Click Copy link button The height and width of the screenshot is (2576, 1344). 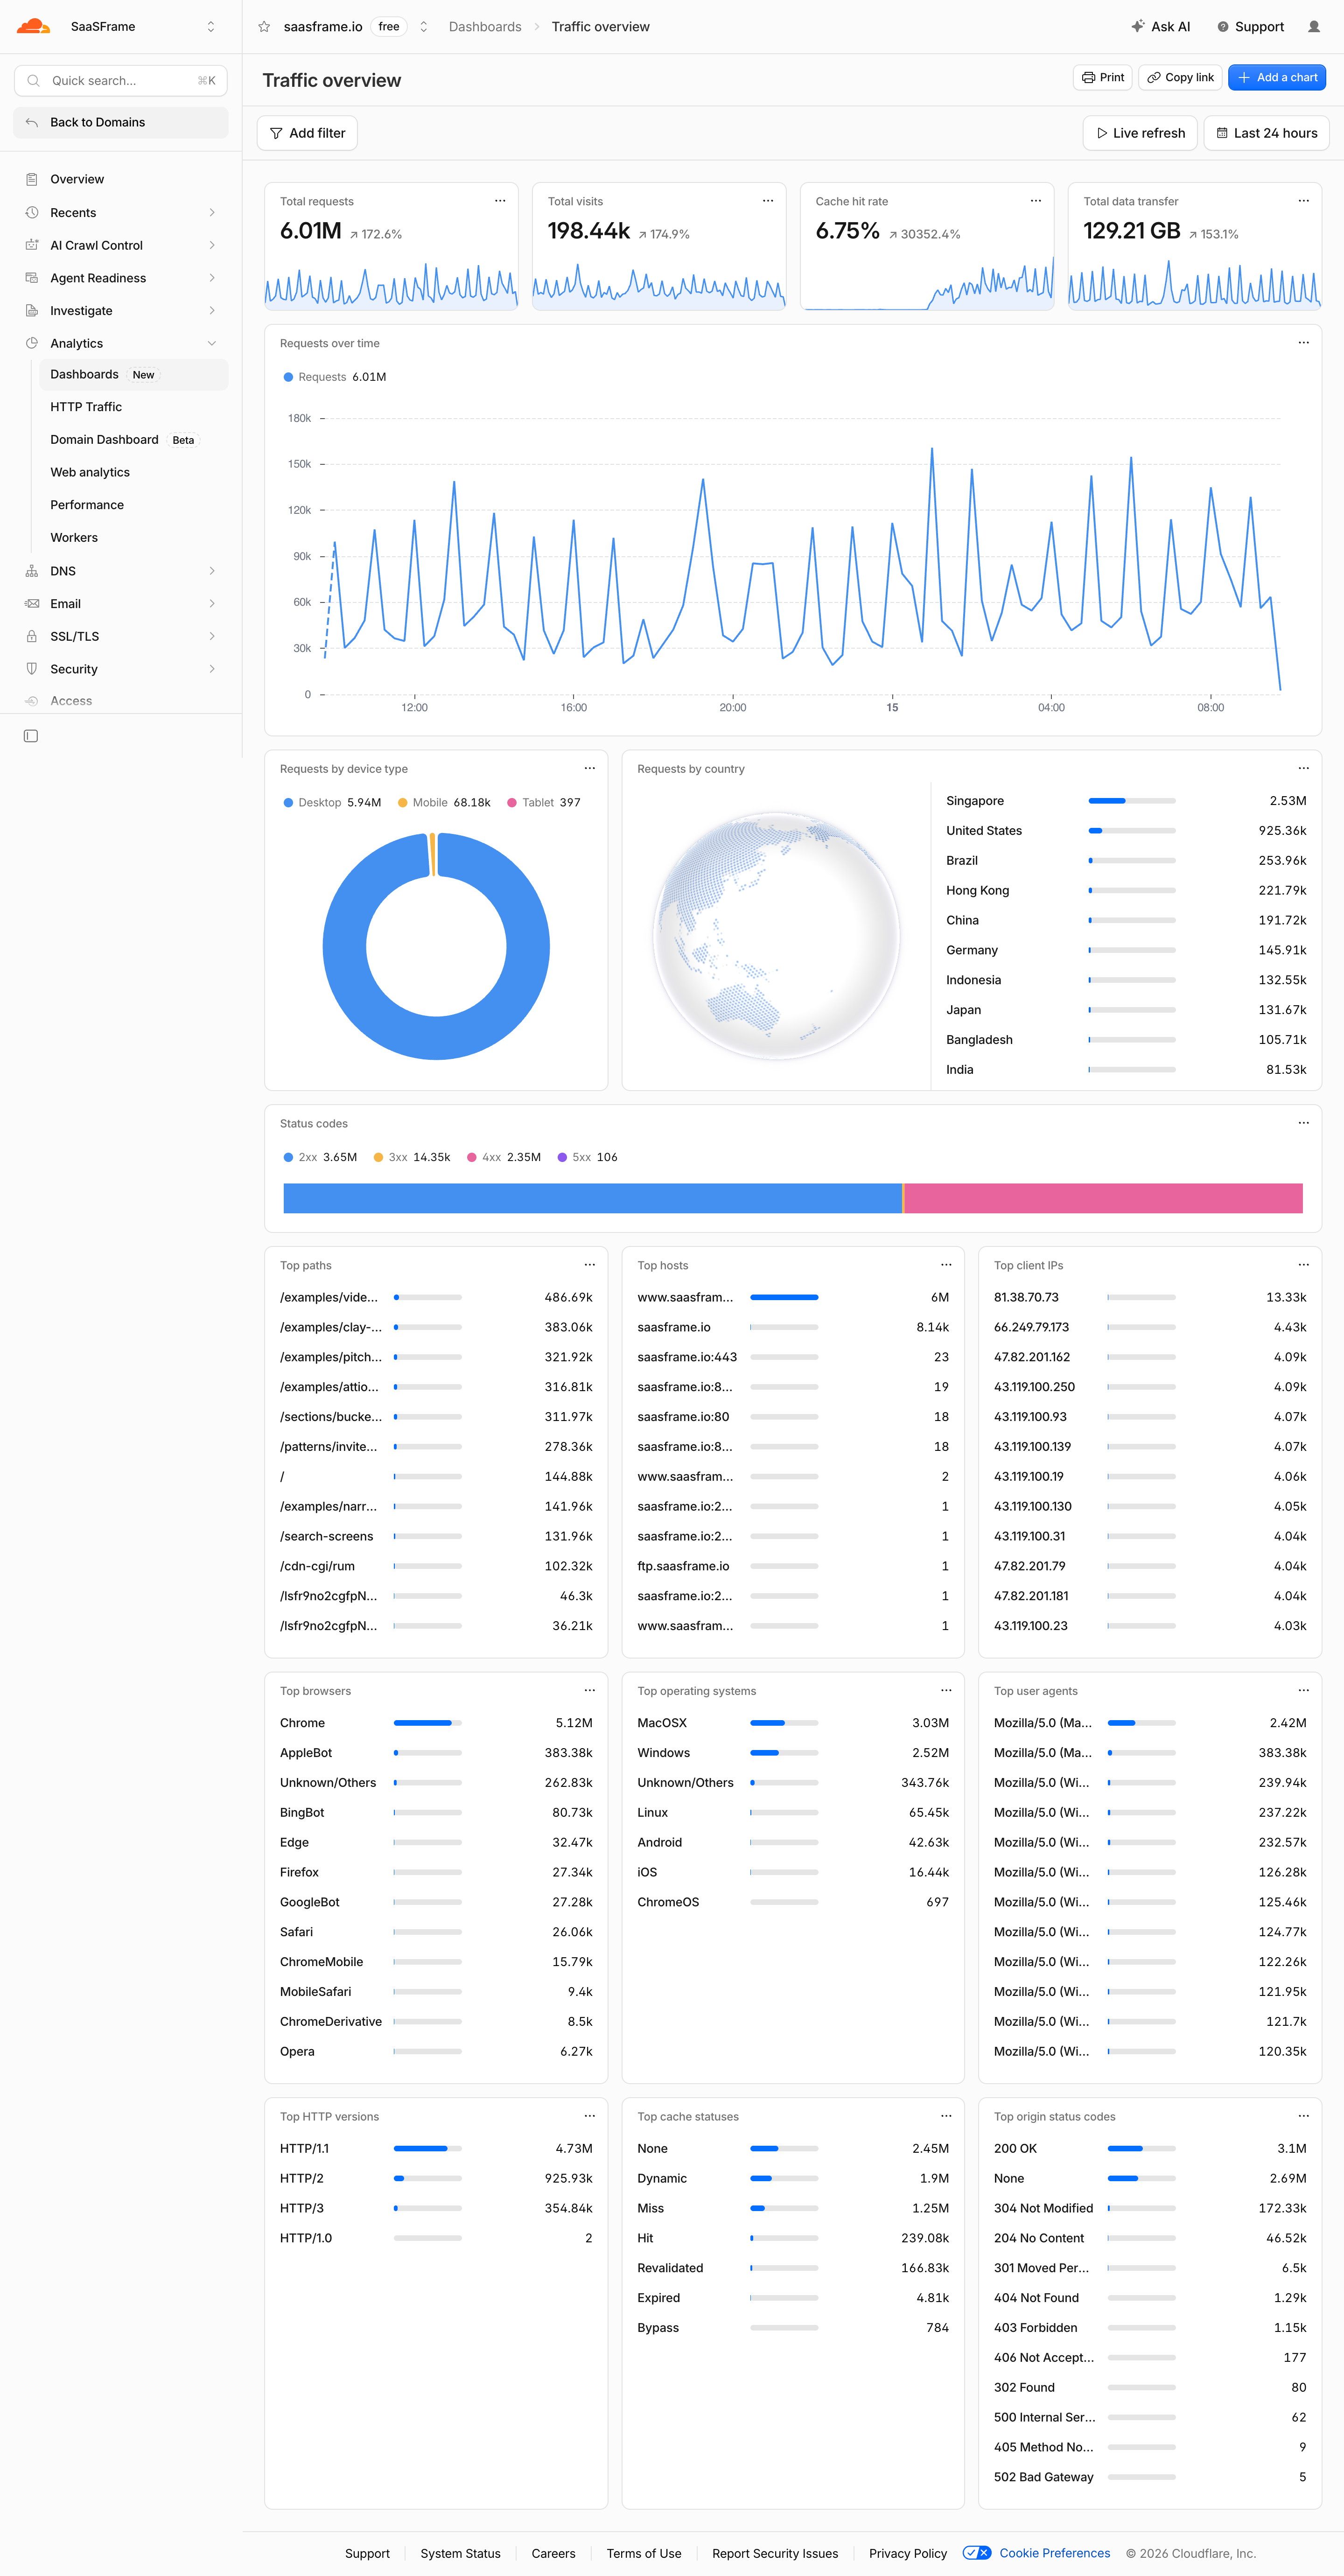[1180, 78]
